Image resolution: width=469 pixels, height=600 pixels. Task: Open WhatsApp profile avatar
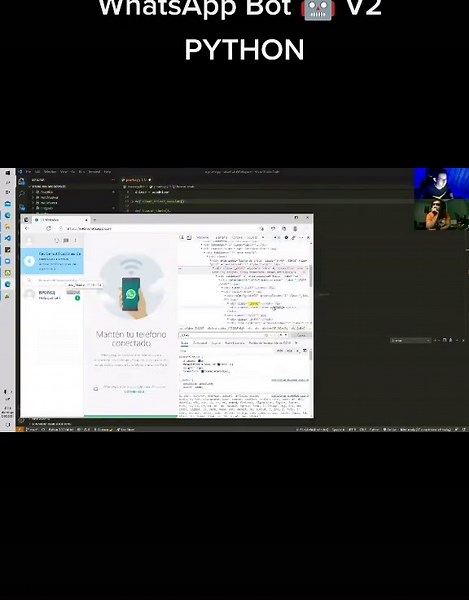coord(29,240)
